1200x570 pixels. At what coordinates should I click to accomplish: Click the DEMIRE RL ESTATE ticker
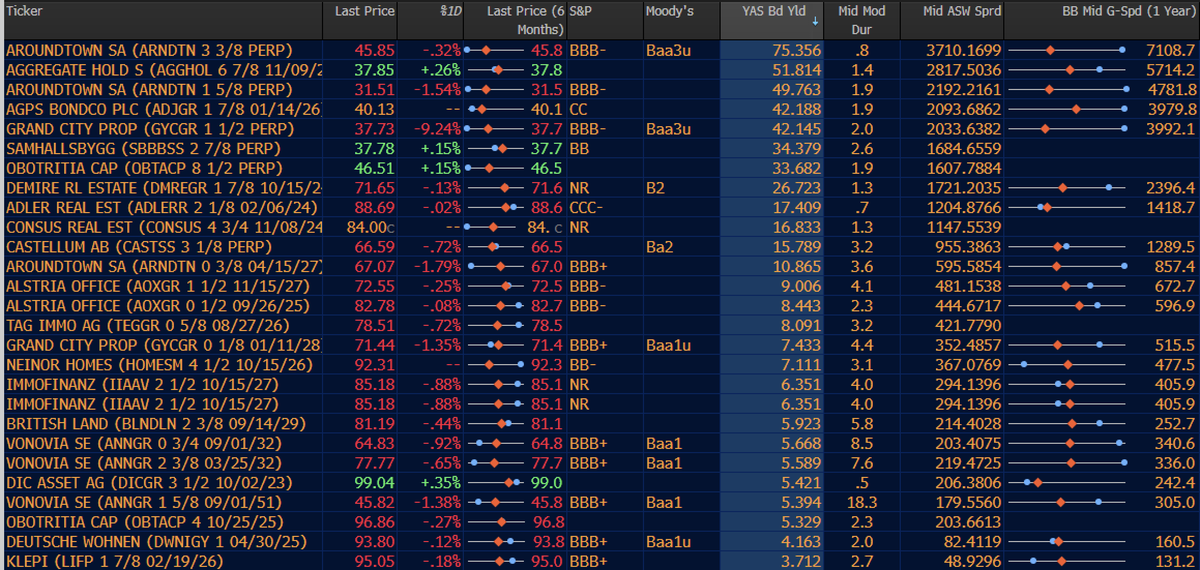click(162, 187)
